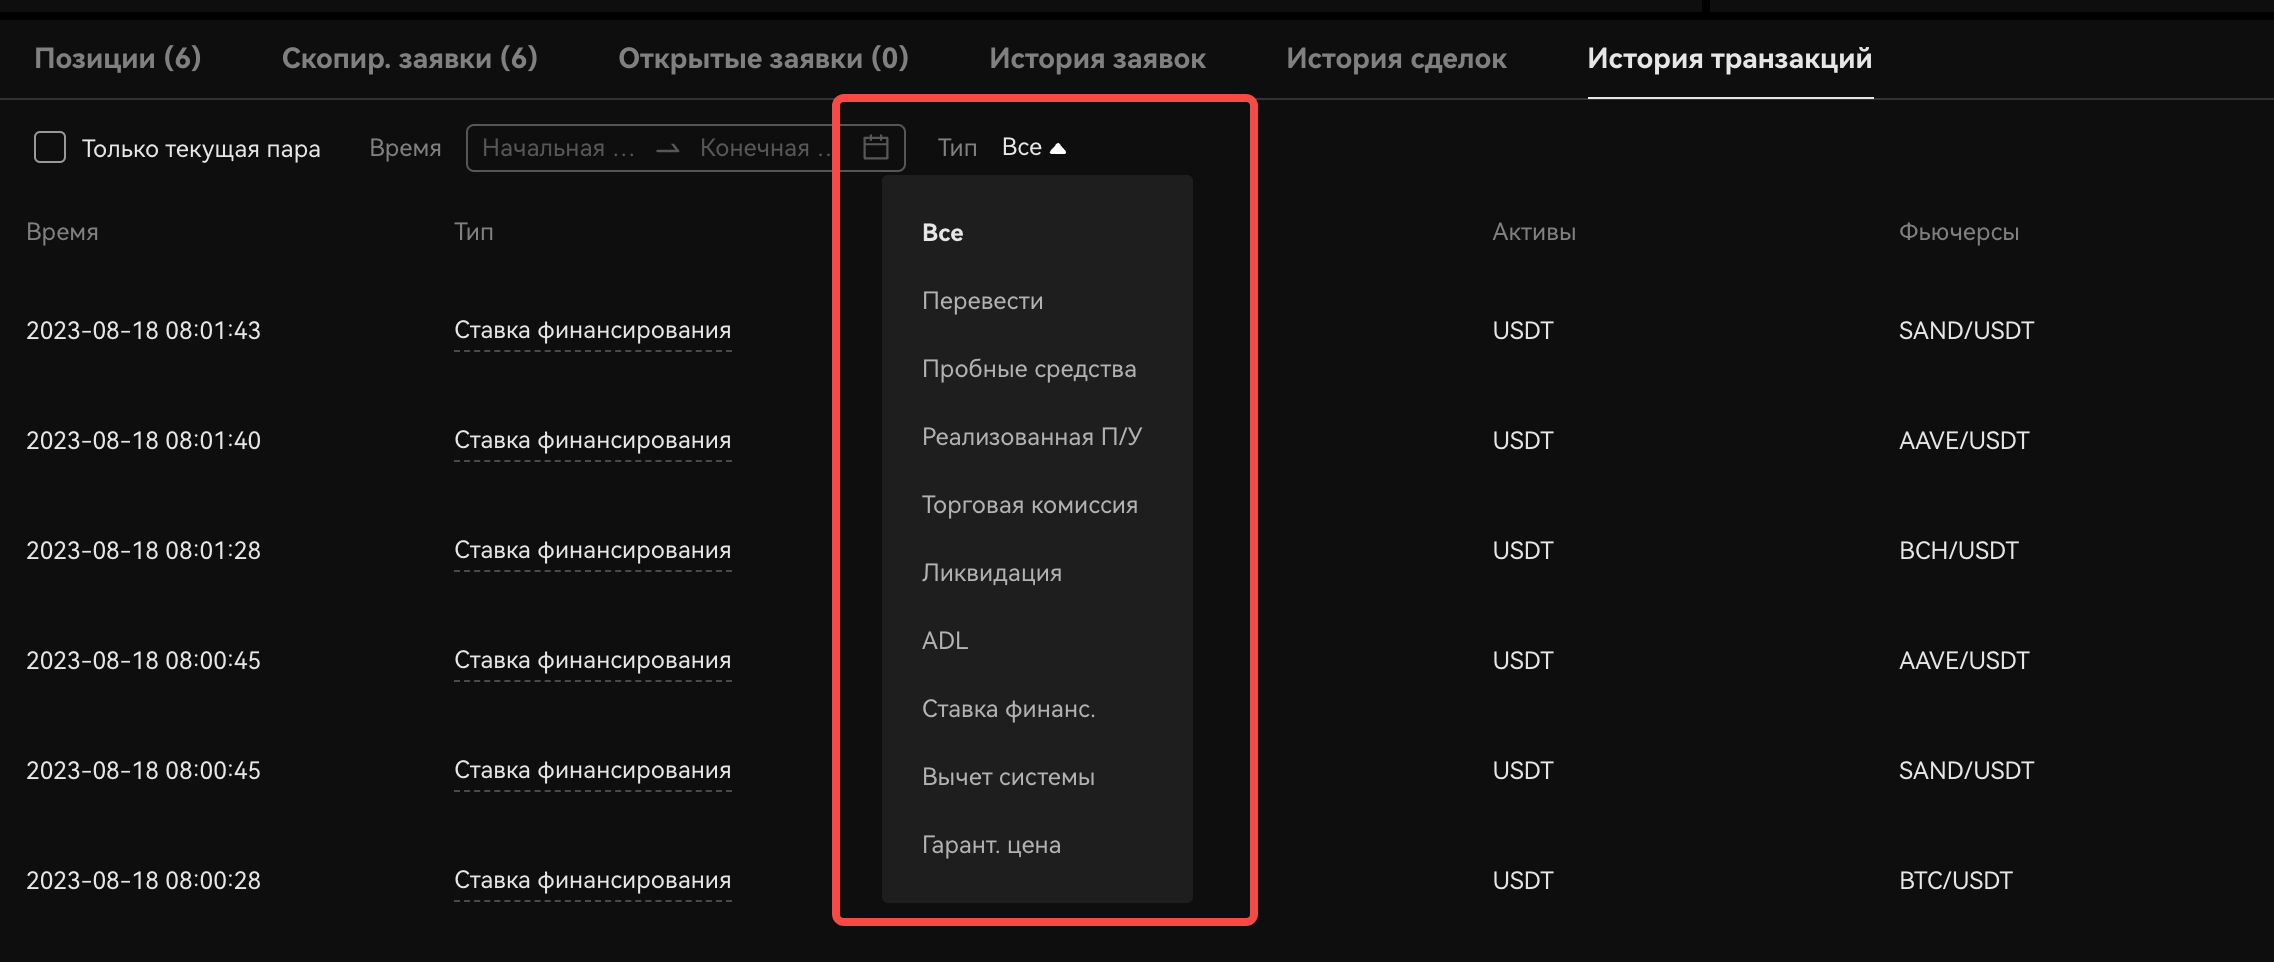This screenshot has width=2274, height=962.
Task: Choose Гарант. цена from list
Action: (991, 845)
